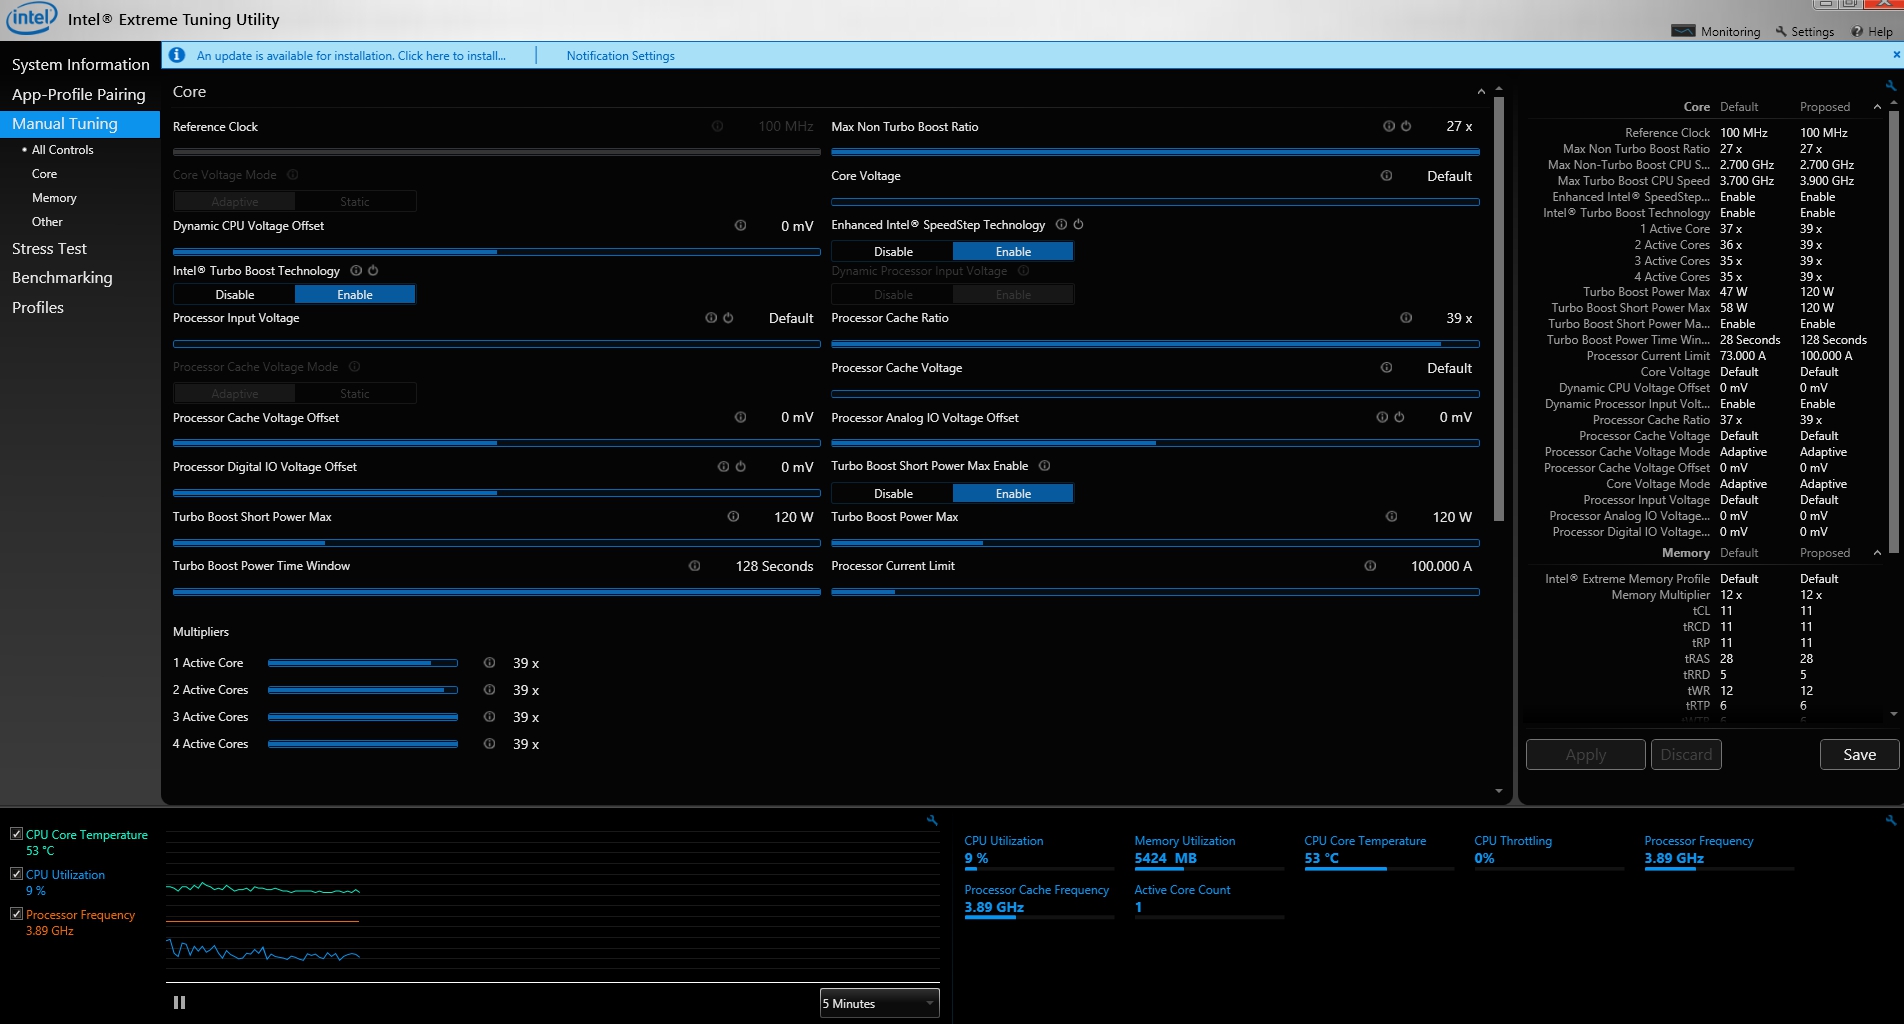The width and height of the screenshot is (1904, 1024).
Task: Go to the Benchmarking section
Action: point(62,278)
